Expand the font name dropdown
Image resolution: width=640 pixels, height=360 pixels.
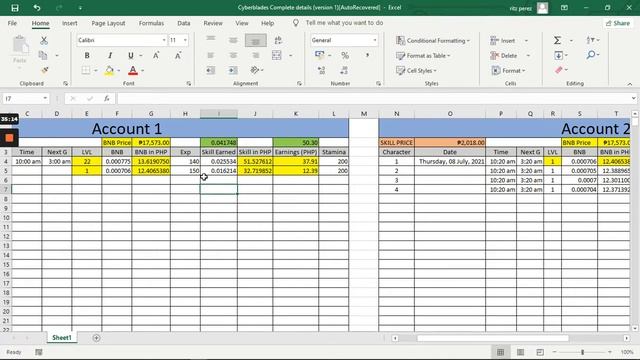[164, 40]
